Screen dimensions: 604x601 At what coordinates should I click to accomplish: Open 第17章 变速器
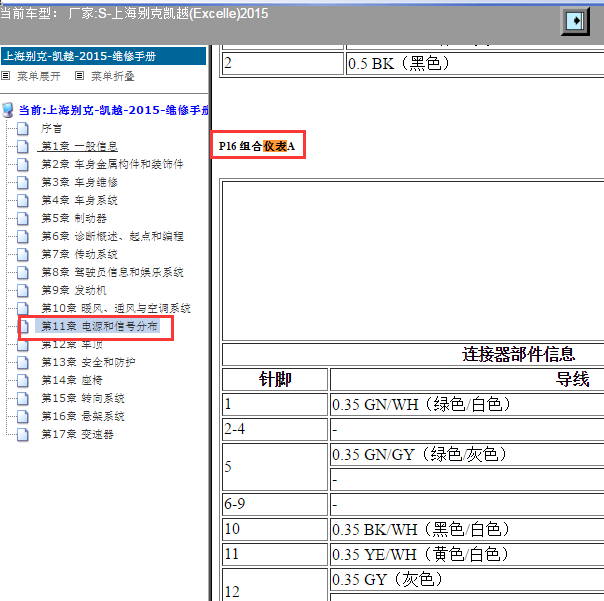[77, 434]
